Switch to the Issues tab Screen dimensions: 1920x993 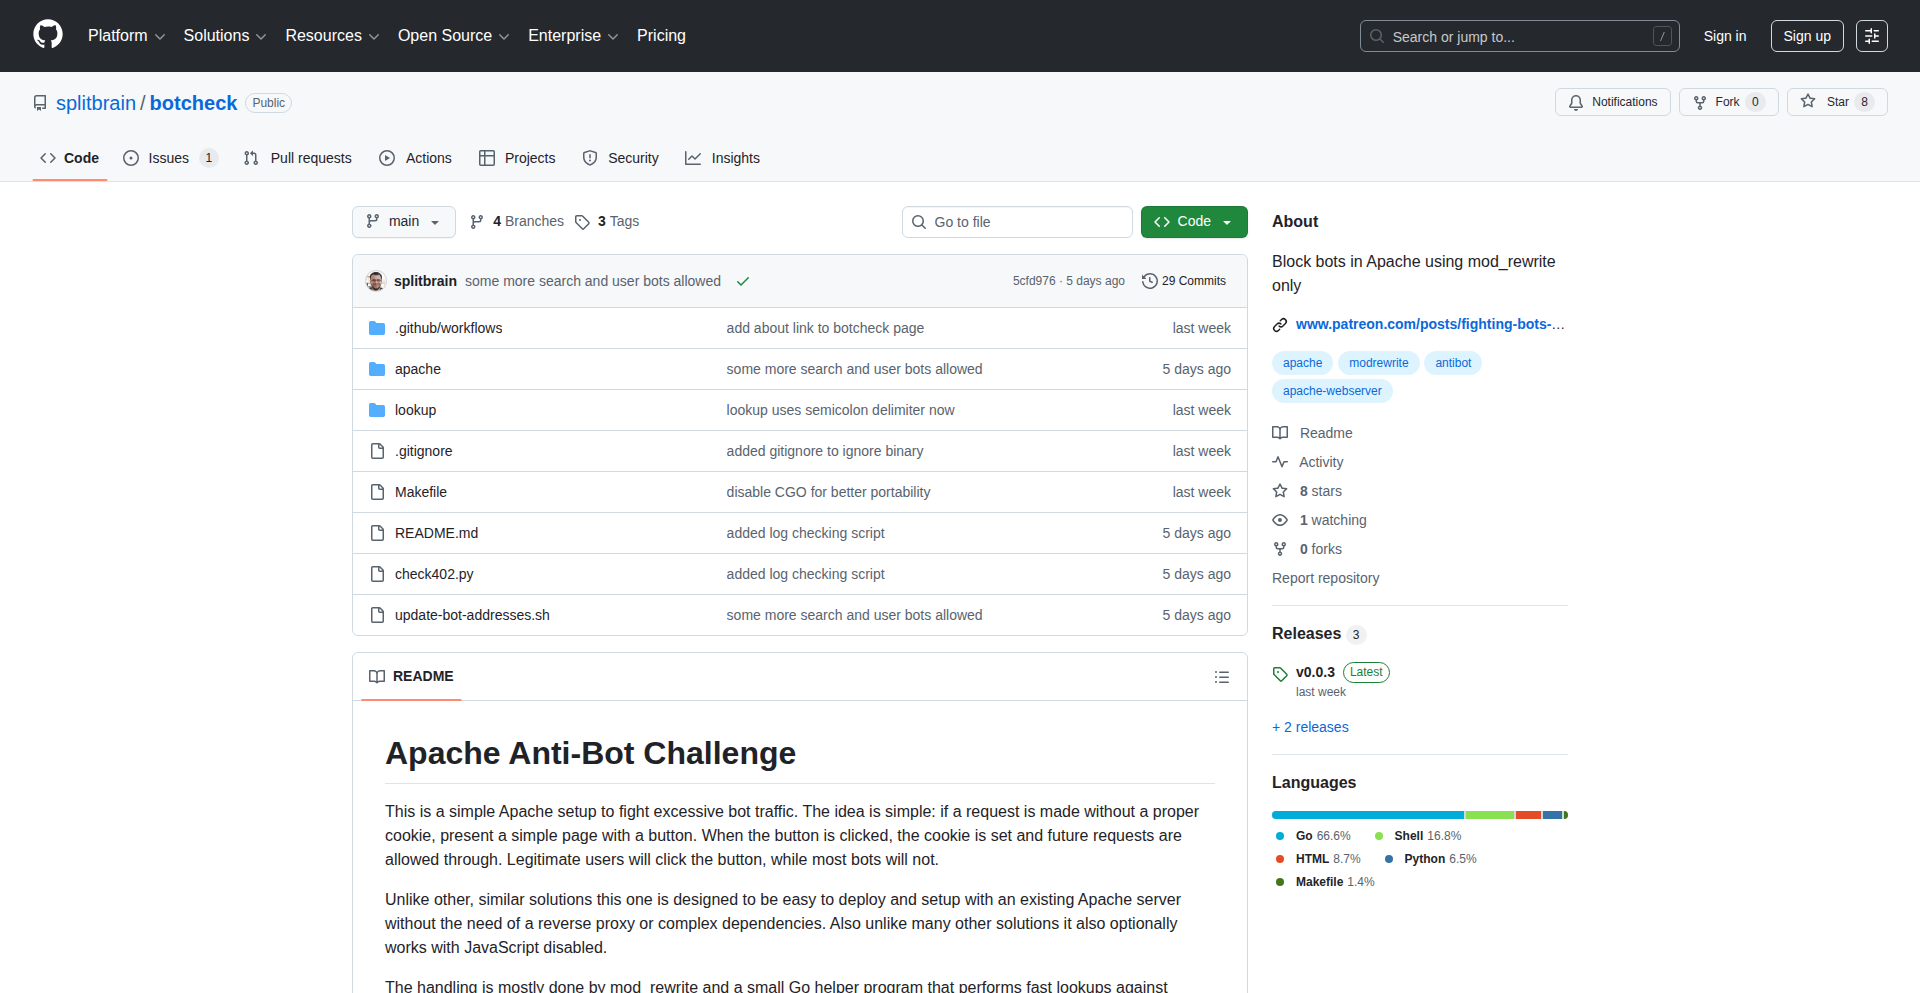[169, 158]
